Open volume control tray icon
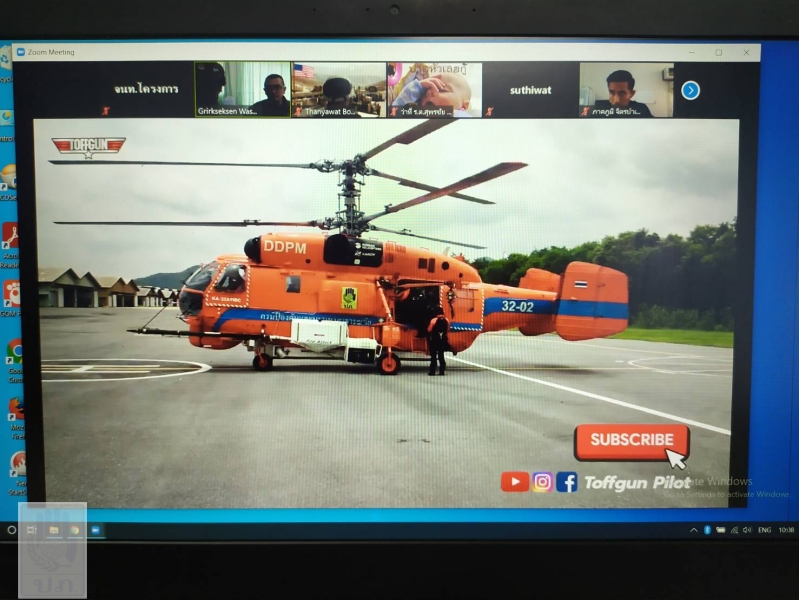This screenshot has width=799, height=600. pos(747,530)
